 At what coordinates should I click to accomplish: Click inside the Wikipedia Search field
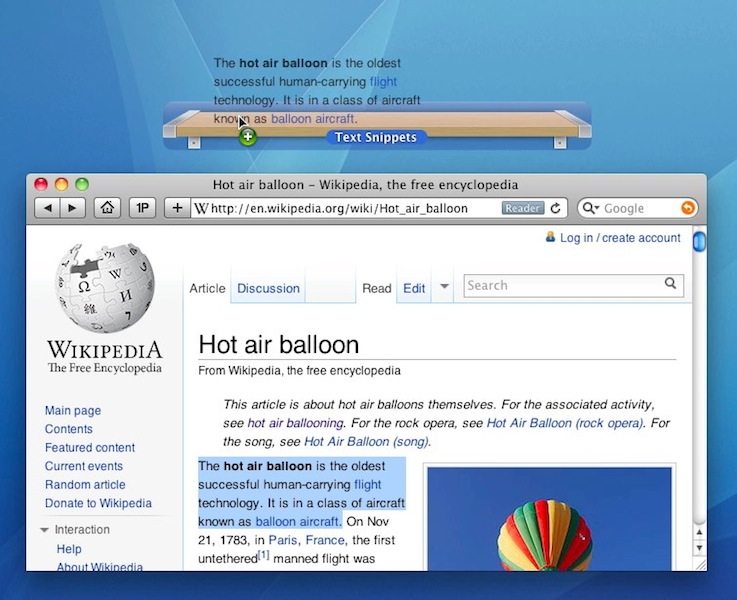[565, 285]
